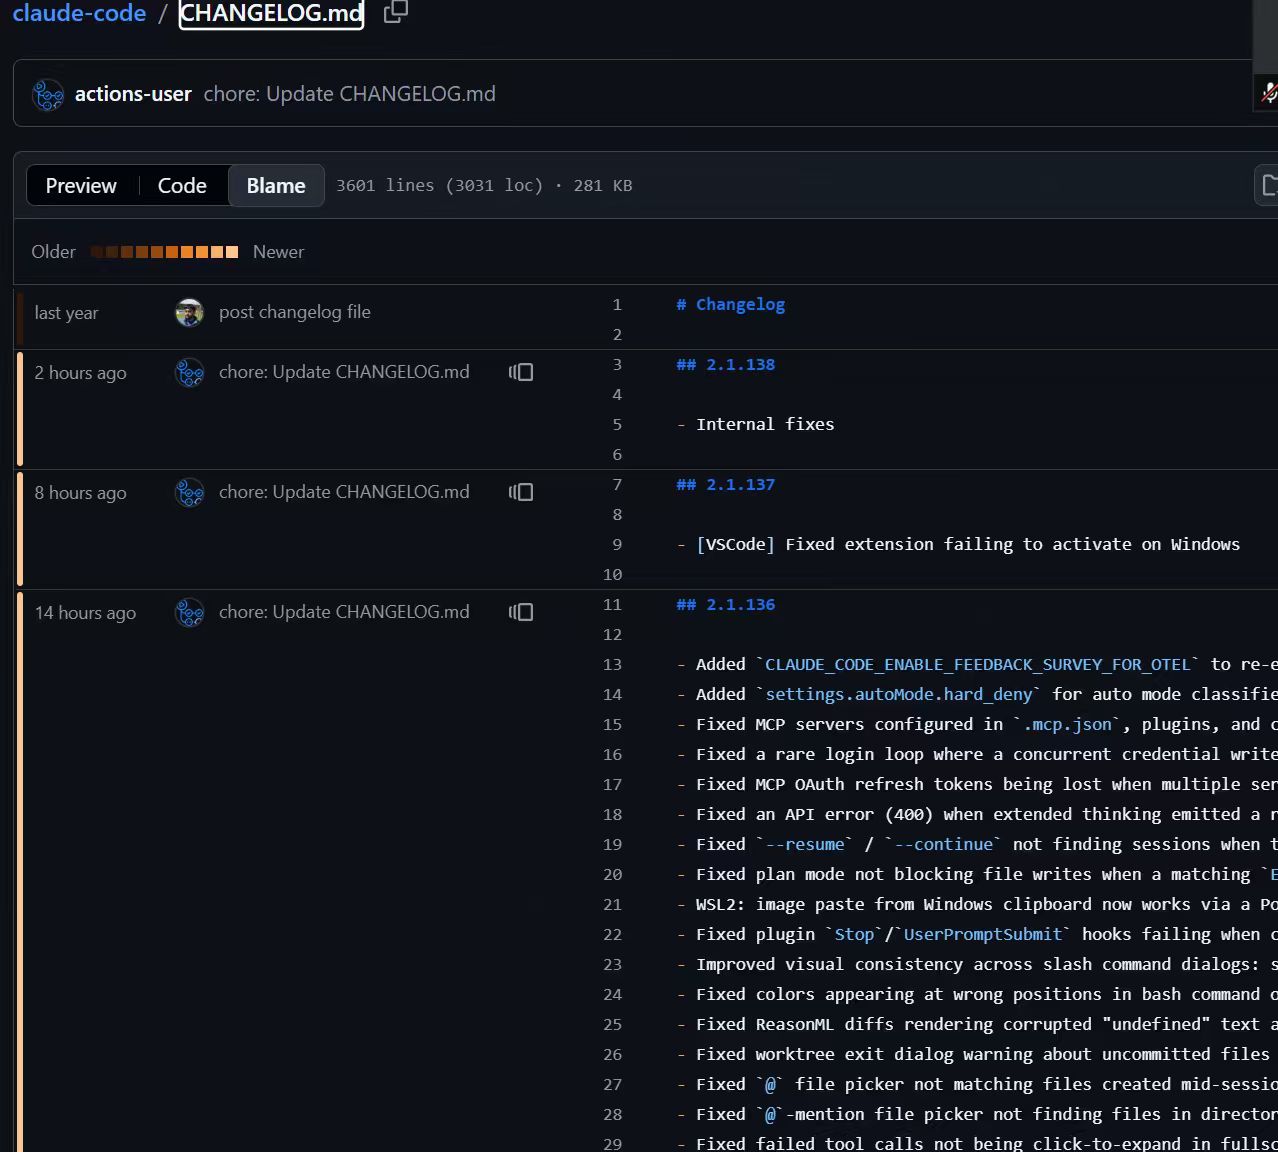Screen dimensions: 1278x1152
Task: Click the '[VSCode] Fixed extension failing to activate' line
Action: coord(958,545)
